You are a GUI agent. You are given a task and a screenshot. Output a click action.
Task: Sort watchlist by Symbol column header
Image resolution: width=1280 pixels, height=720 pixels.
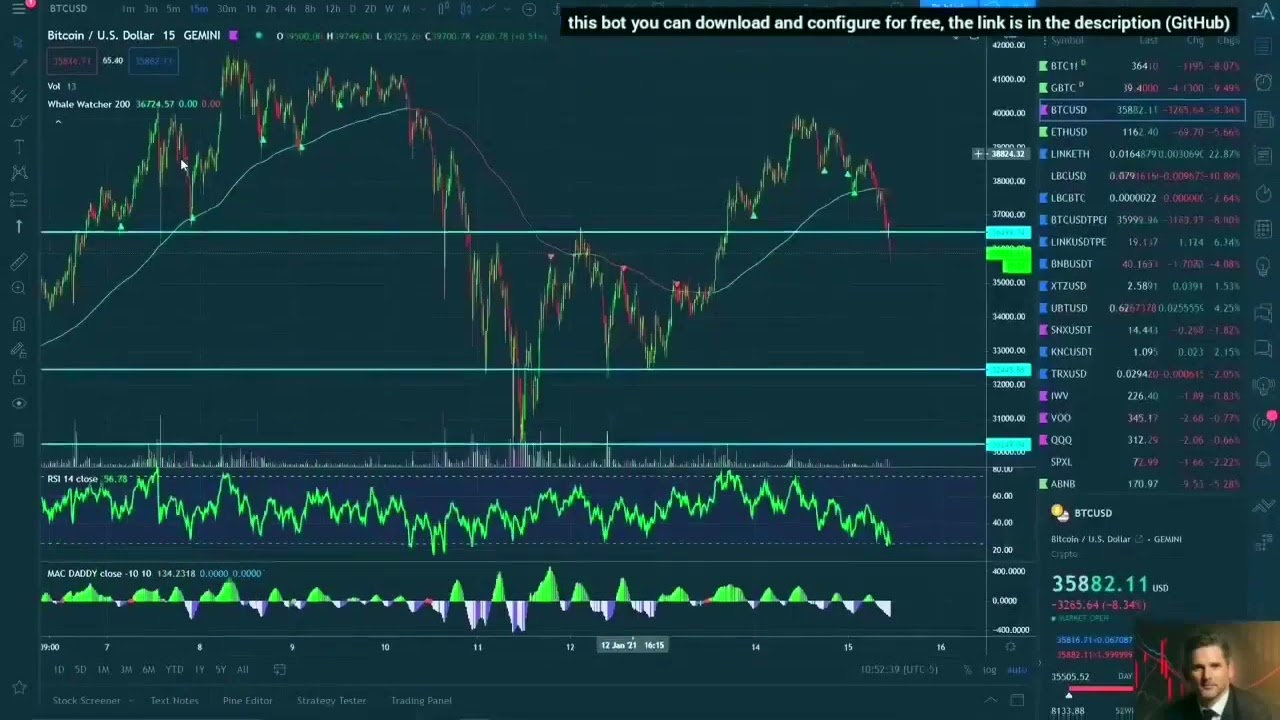pyautogui.click(x=1067, y=41)
